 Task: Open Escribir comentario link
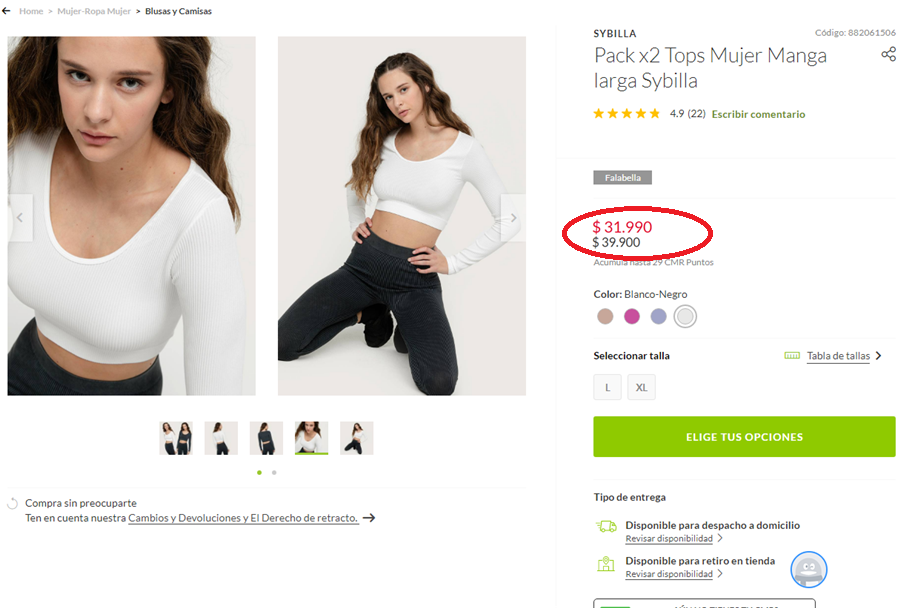point(758,114)
